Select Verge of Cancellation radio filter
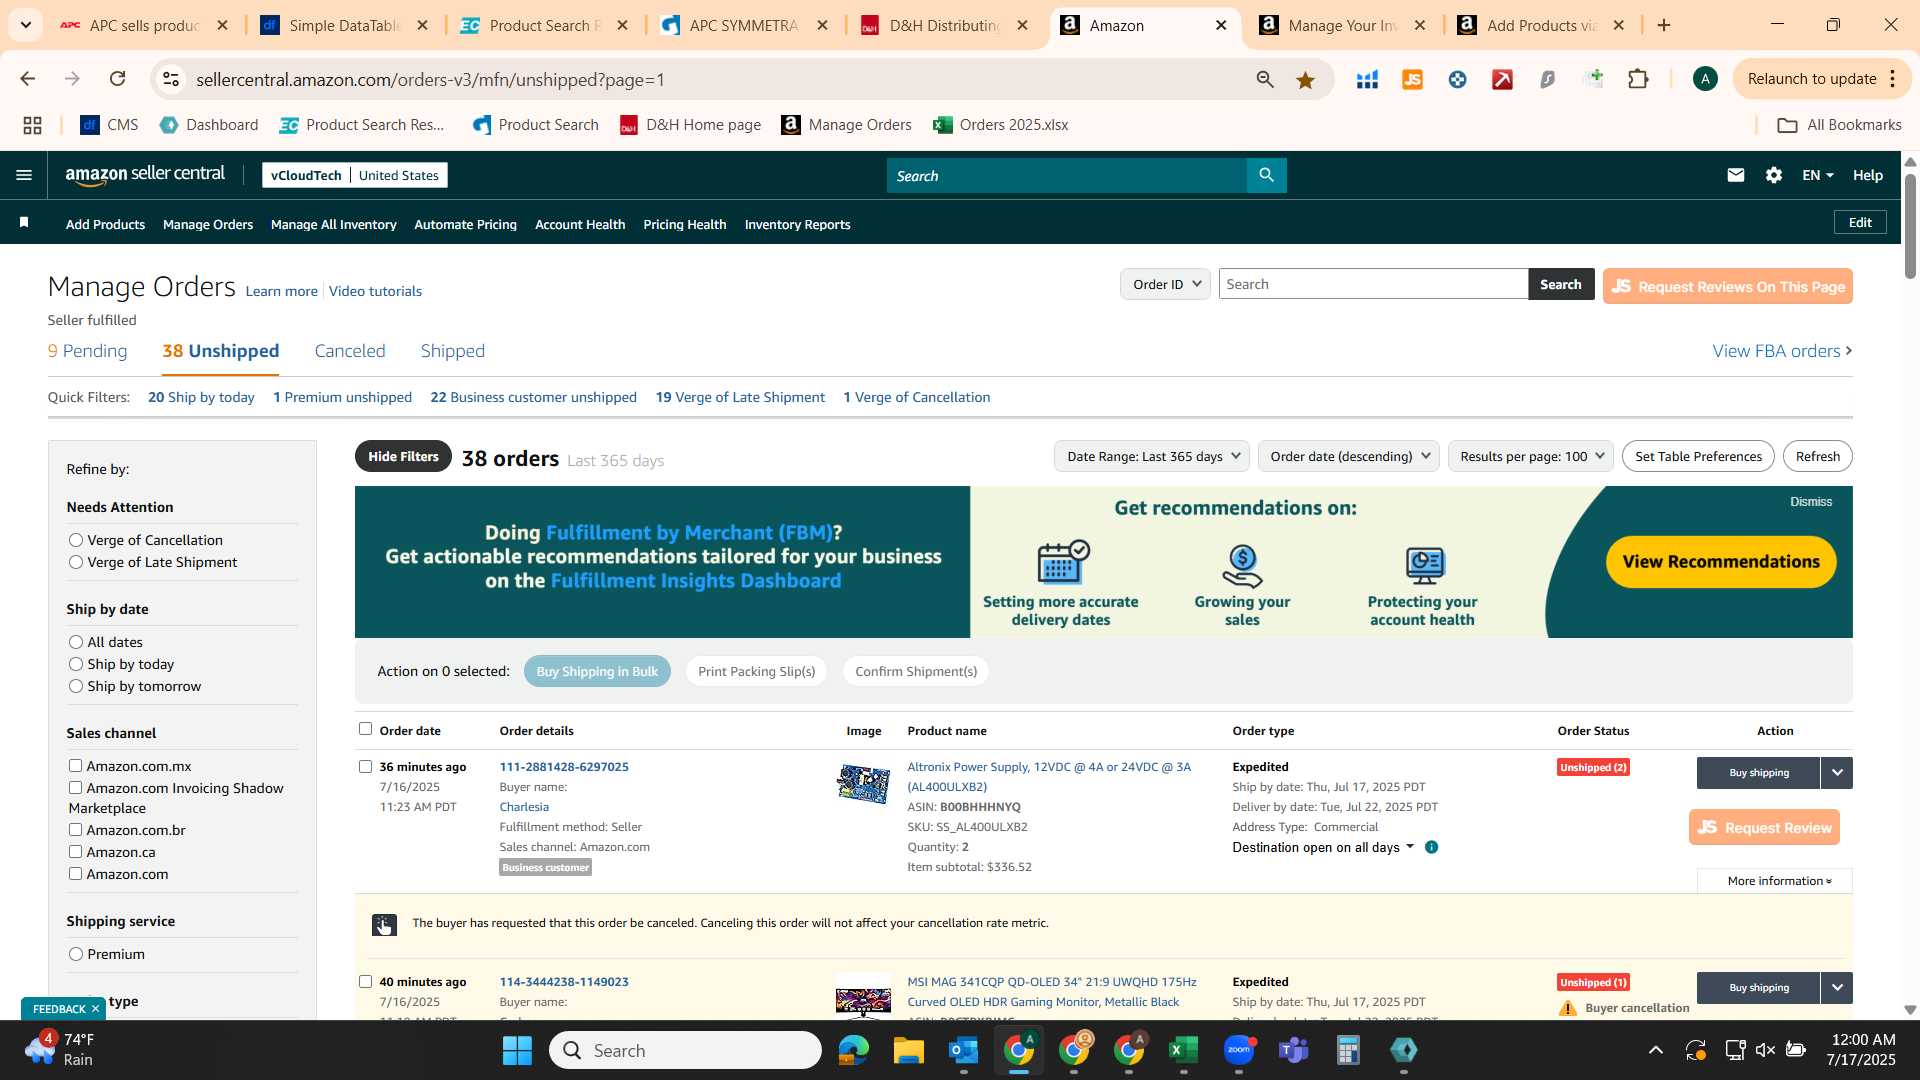1920x1080 pixels. 76,540
